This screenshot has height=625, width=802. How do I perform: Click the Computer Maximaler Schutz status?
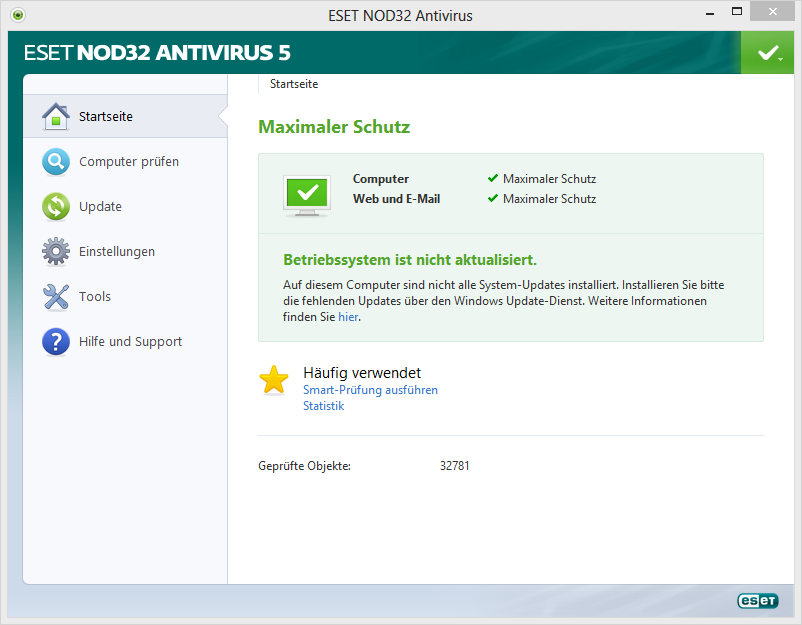[x=549, y=179]
